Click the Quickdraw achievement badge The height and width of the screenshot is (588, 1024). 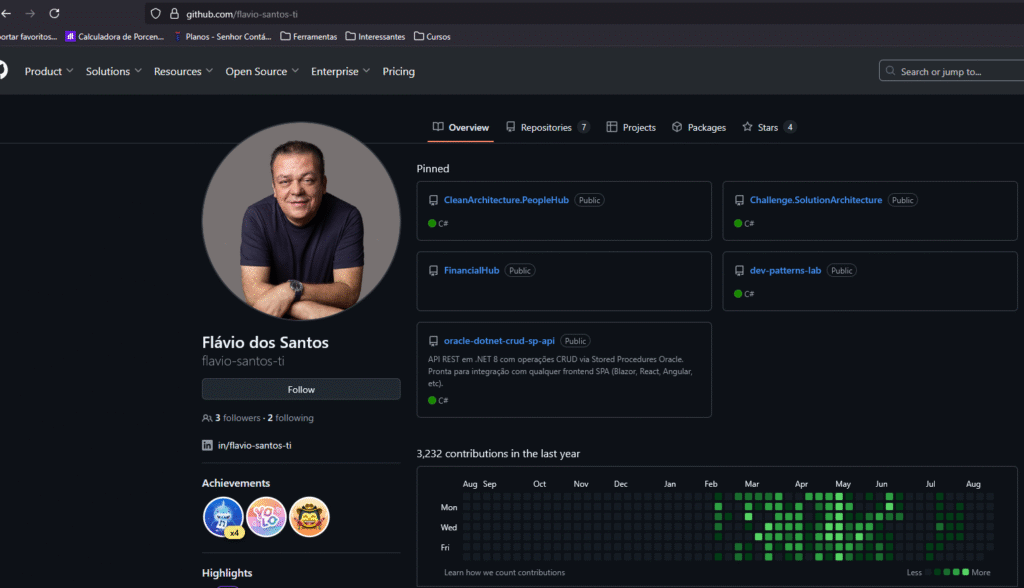(309, 516)
